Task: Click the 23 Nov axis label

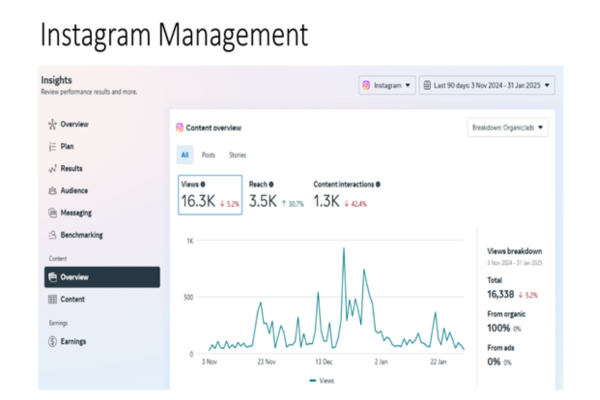Action: (266, 362)
